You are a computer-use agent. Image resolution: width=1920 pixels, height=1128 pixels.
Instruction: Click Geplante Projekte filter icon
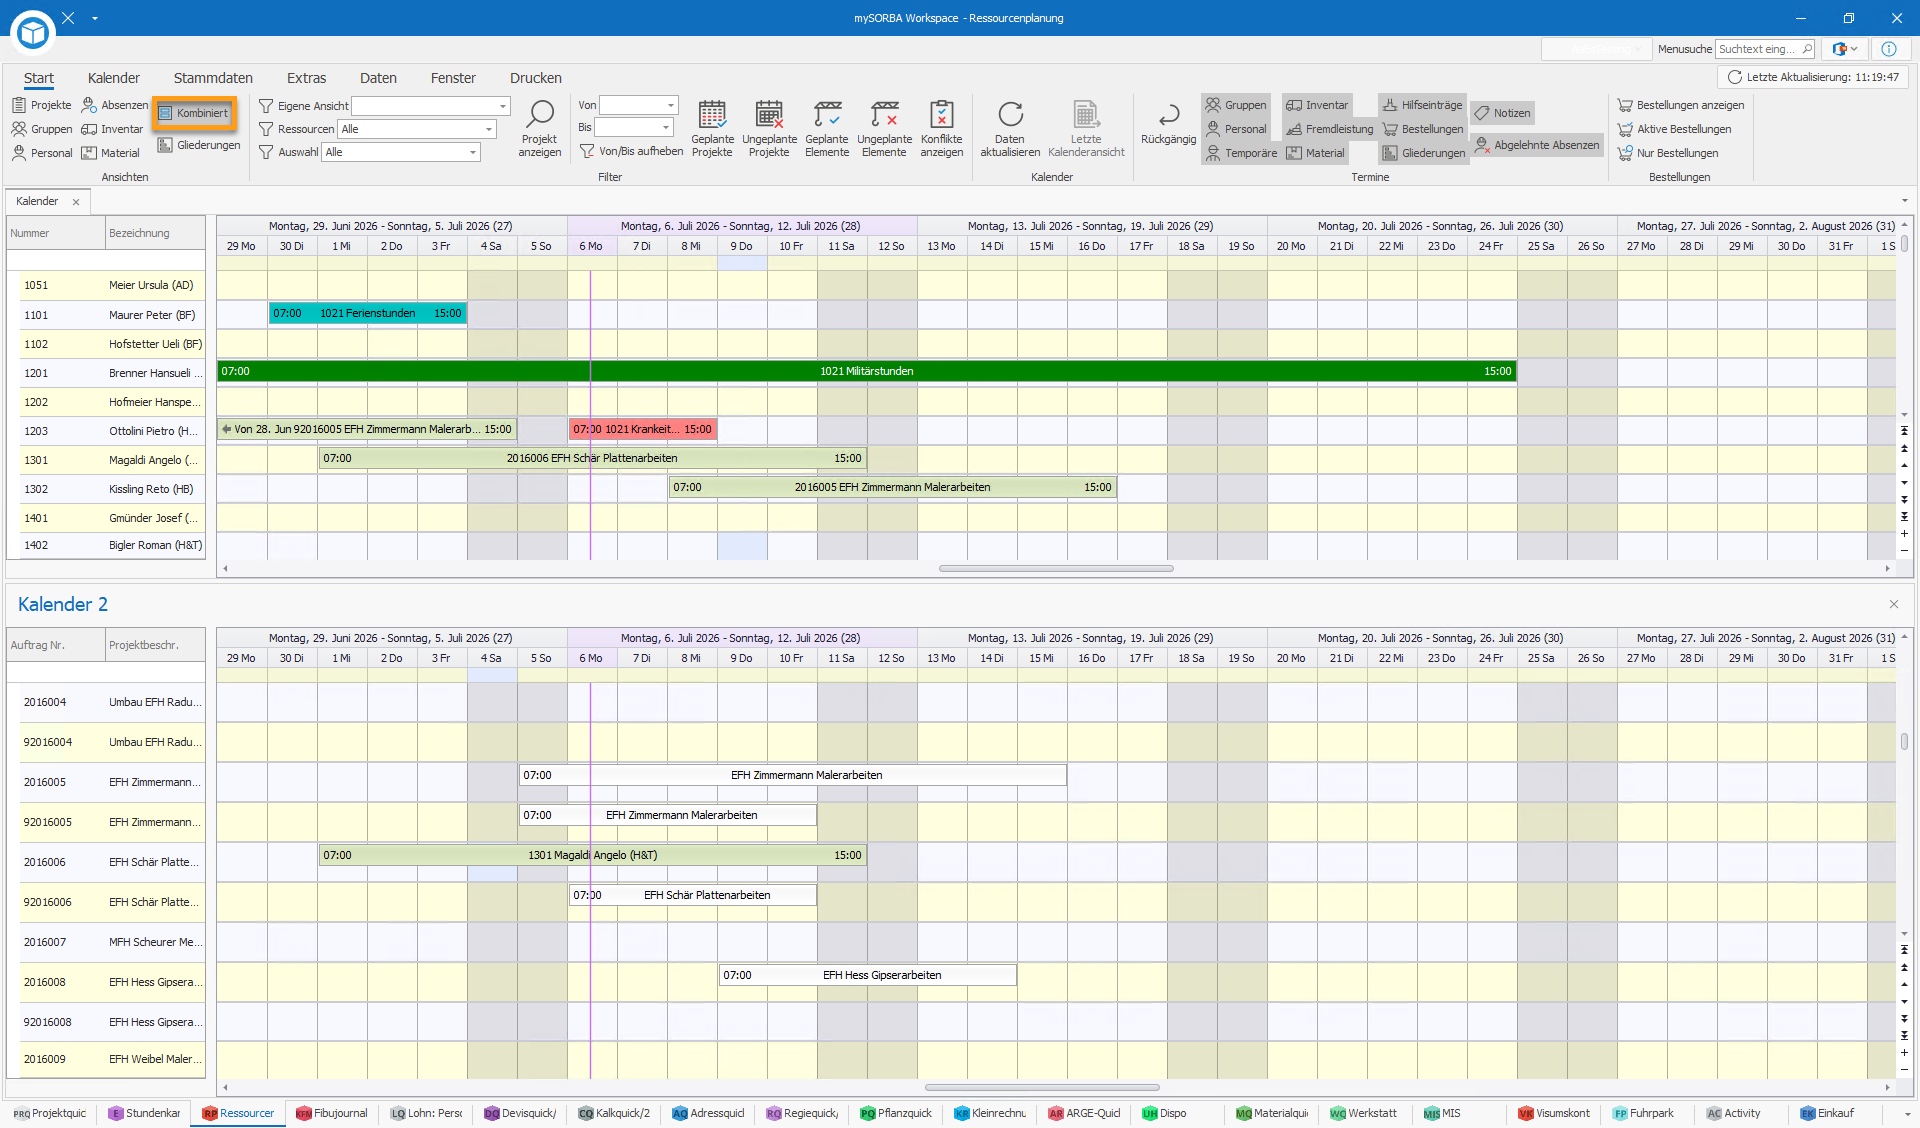(x=712, y=128)
